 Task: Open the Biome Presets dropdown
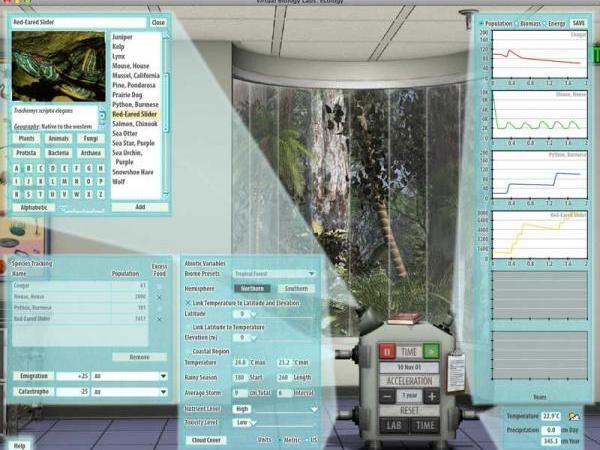coord(274,274)
